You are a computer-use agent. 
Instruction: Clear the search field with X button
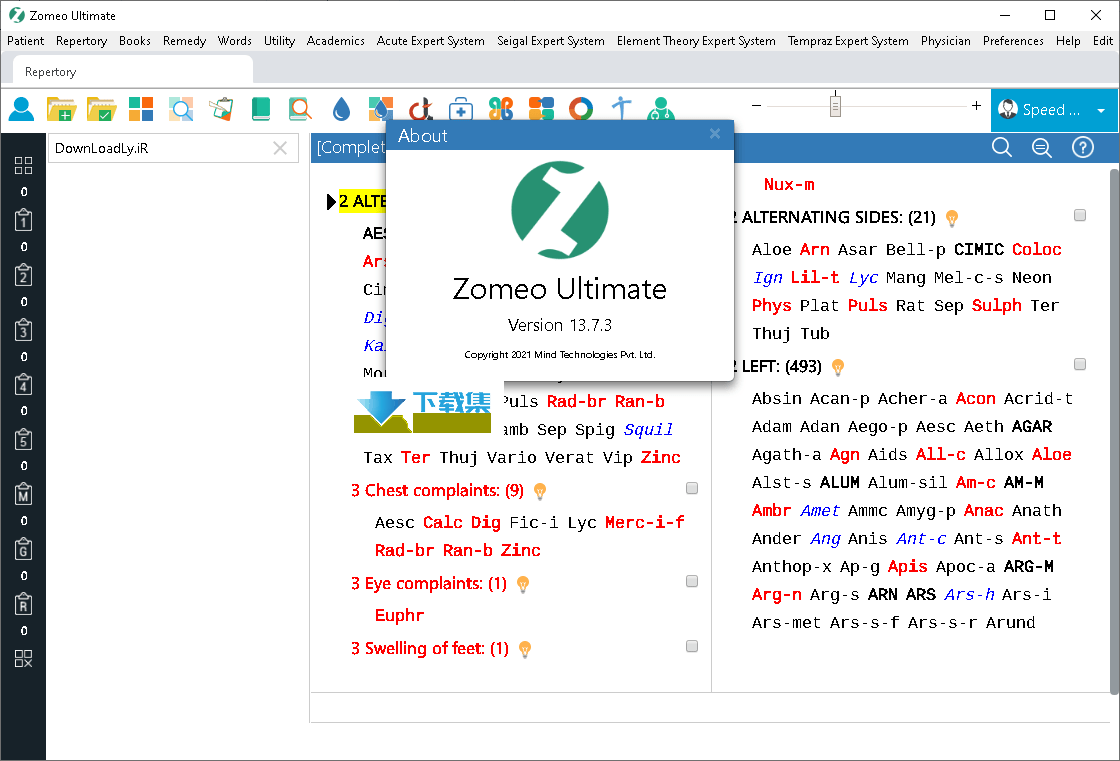280,148
